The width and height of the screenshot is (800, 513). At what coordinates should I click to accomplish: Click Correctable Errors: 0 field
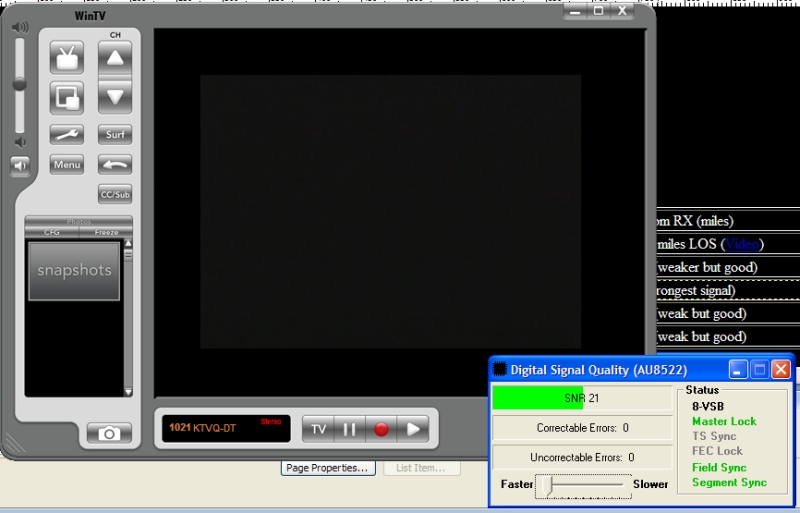click(x=582, y=428)
